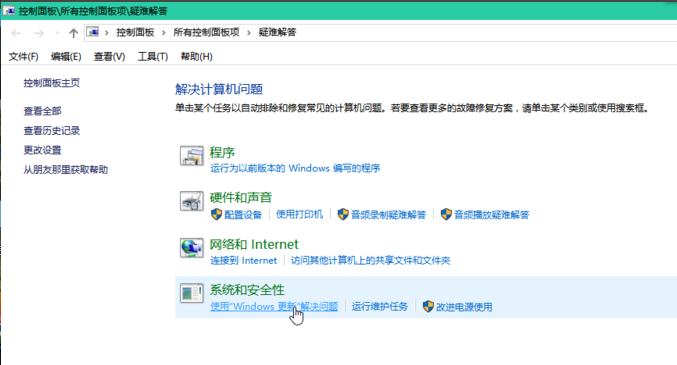677x365 pixels.
Task: Fix problems with Windows 更新 link
Action: [274, 307]
